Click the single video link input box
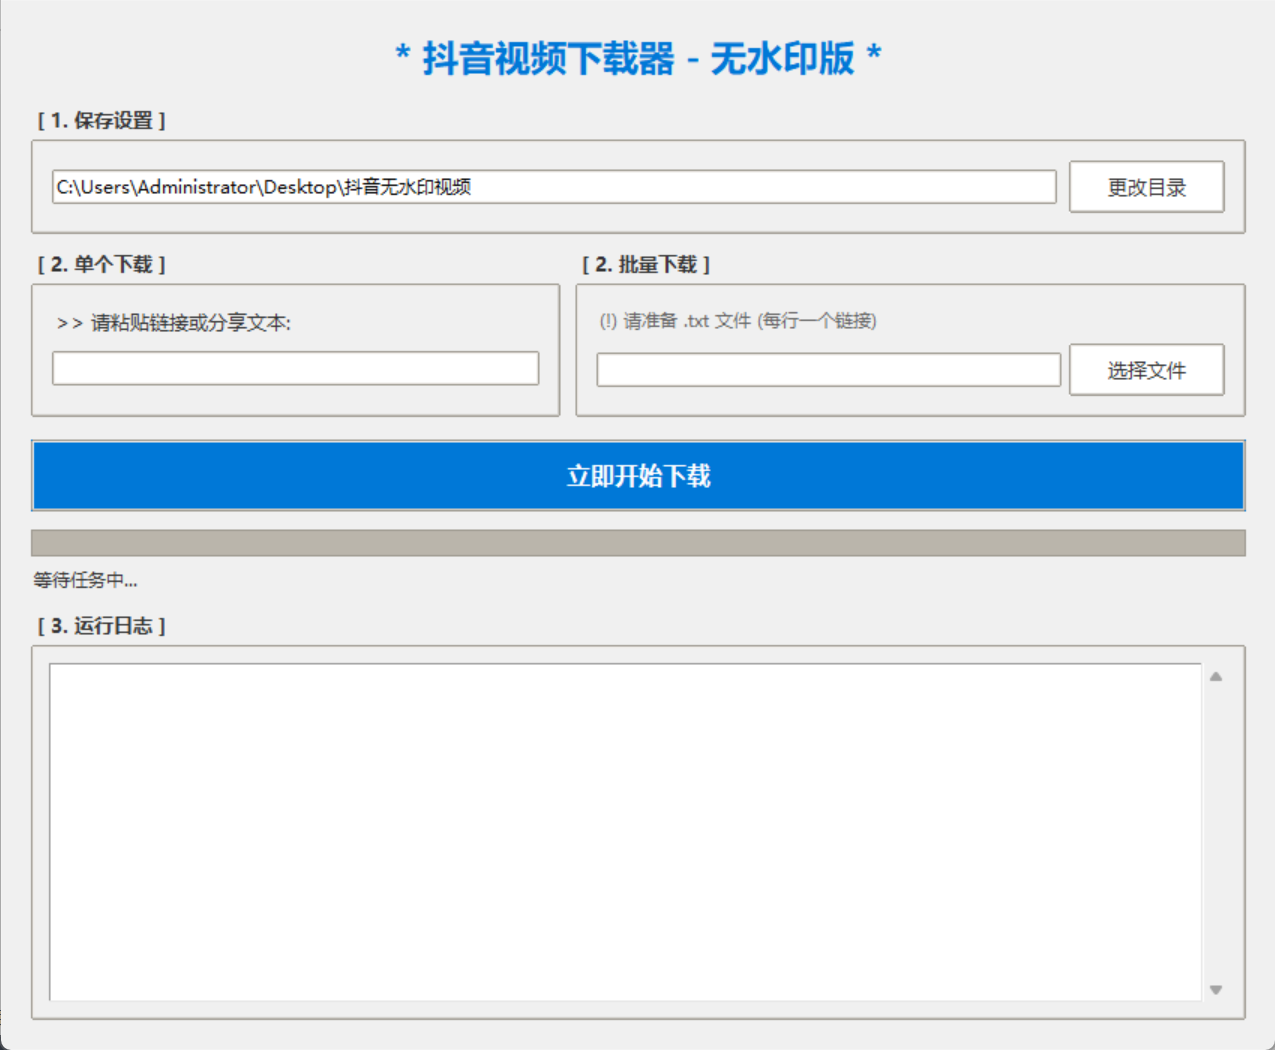1275x1050 pixels. coord(294,368)
